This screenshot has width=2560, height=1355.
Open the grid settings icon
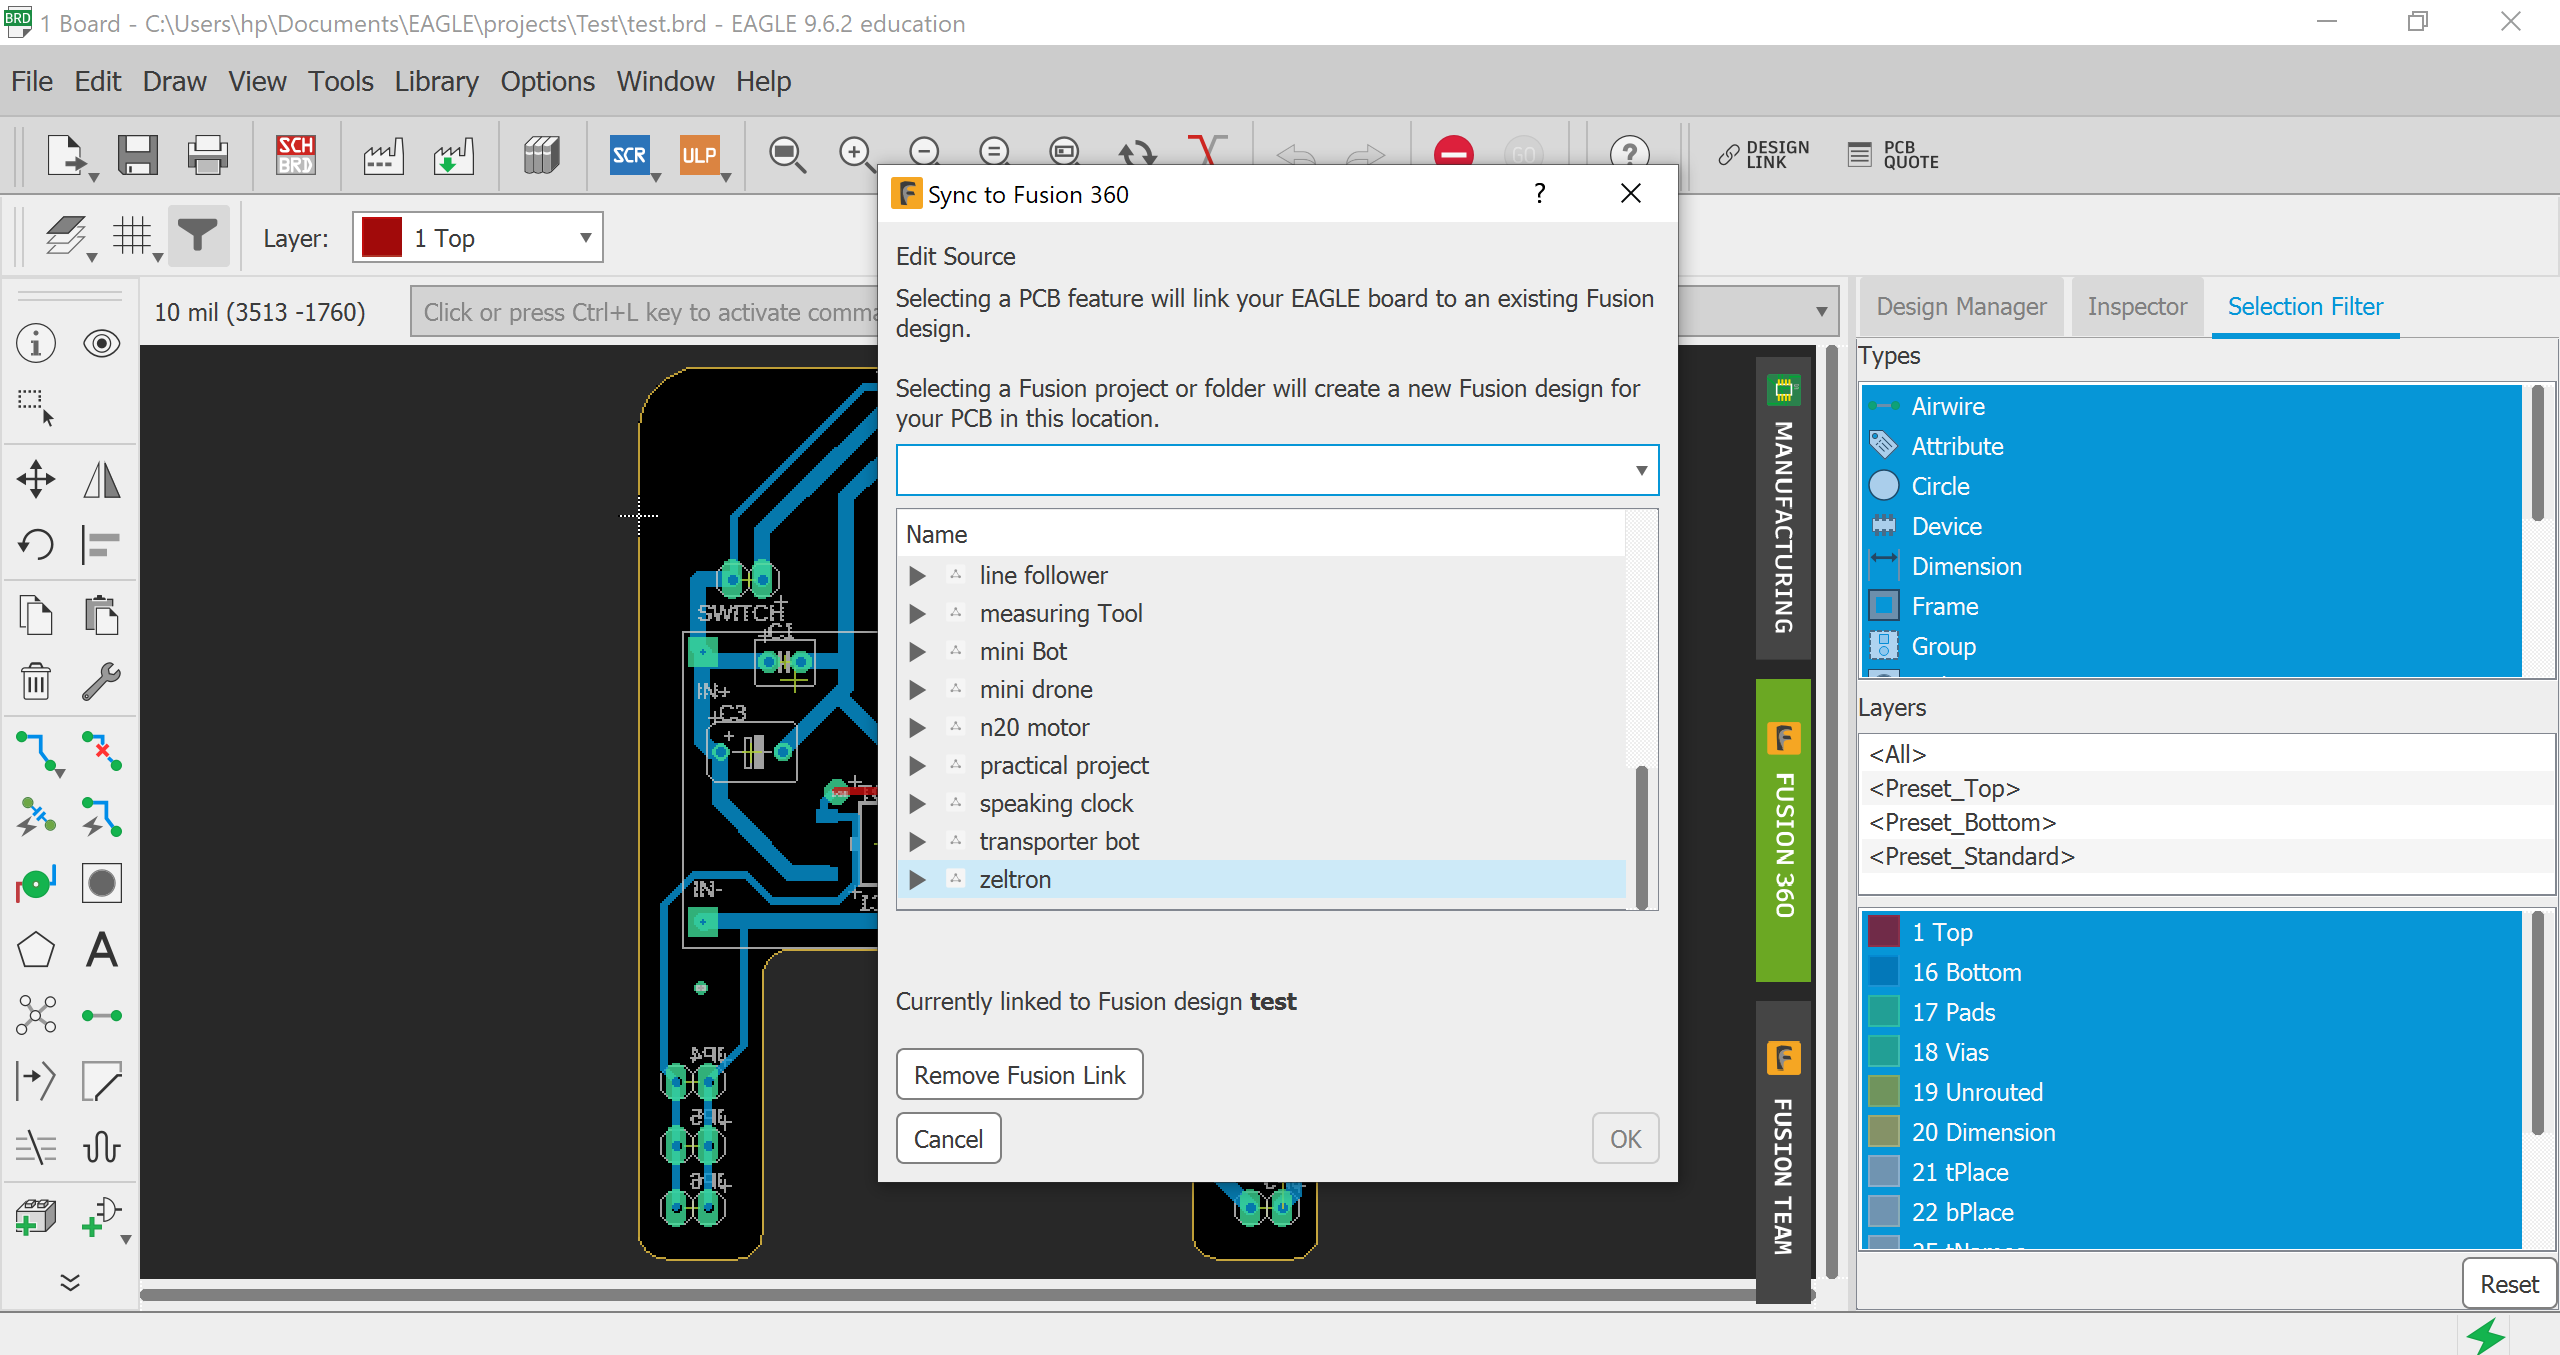[x=133, y=236]
